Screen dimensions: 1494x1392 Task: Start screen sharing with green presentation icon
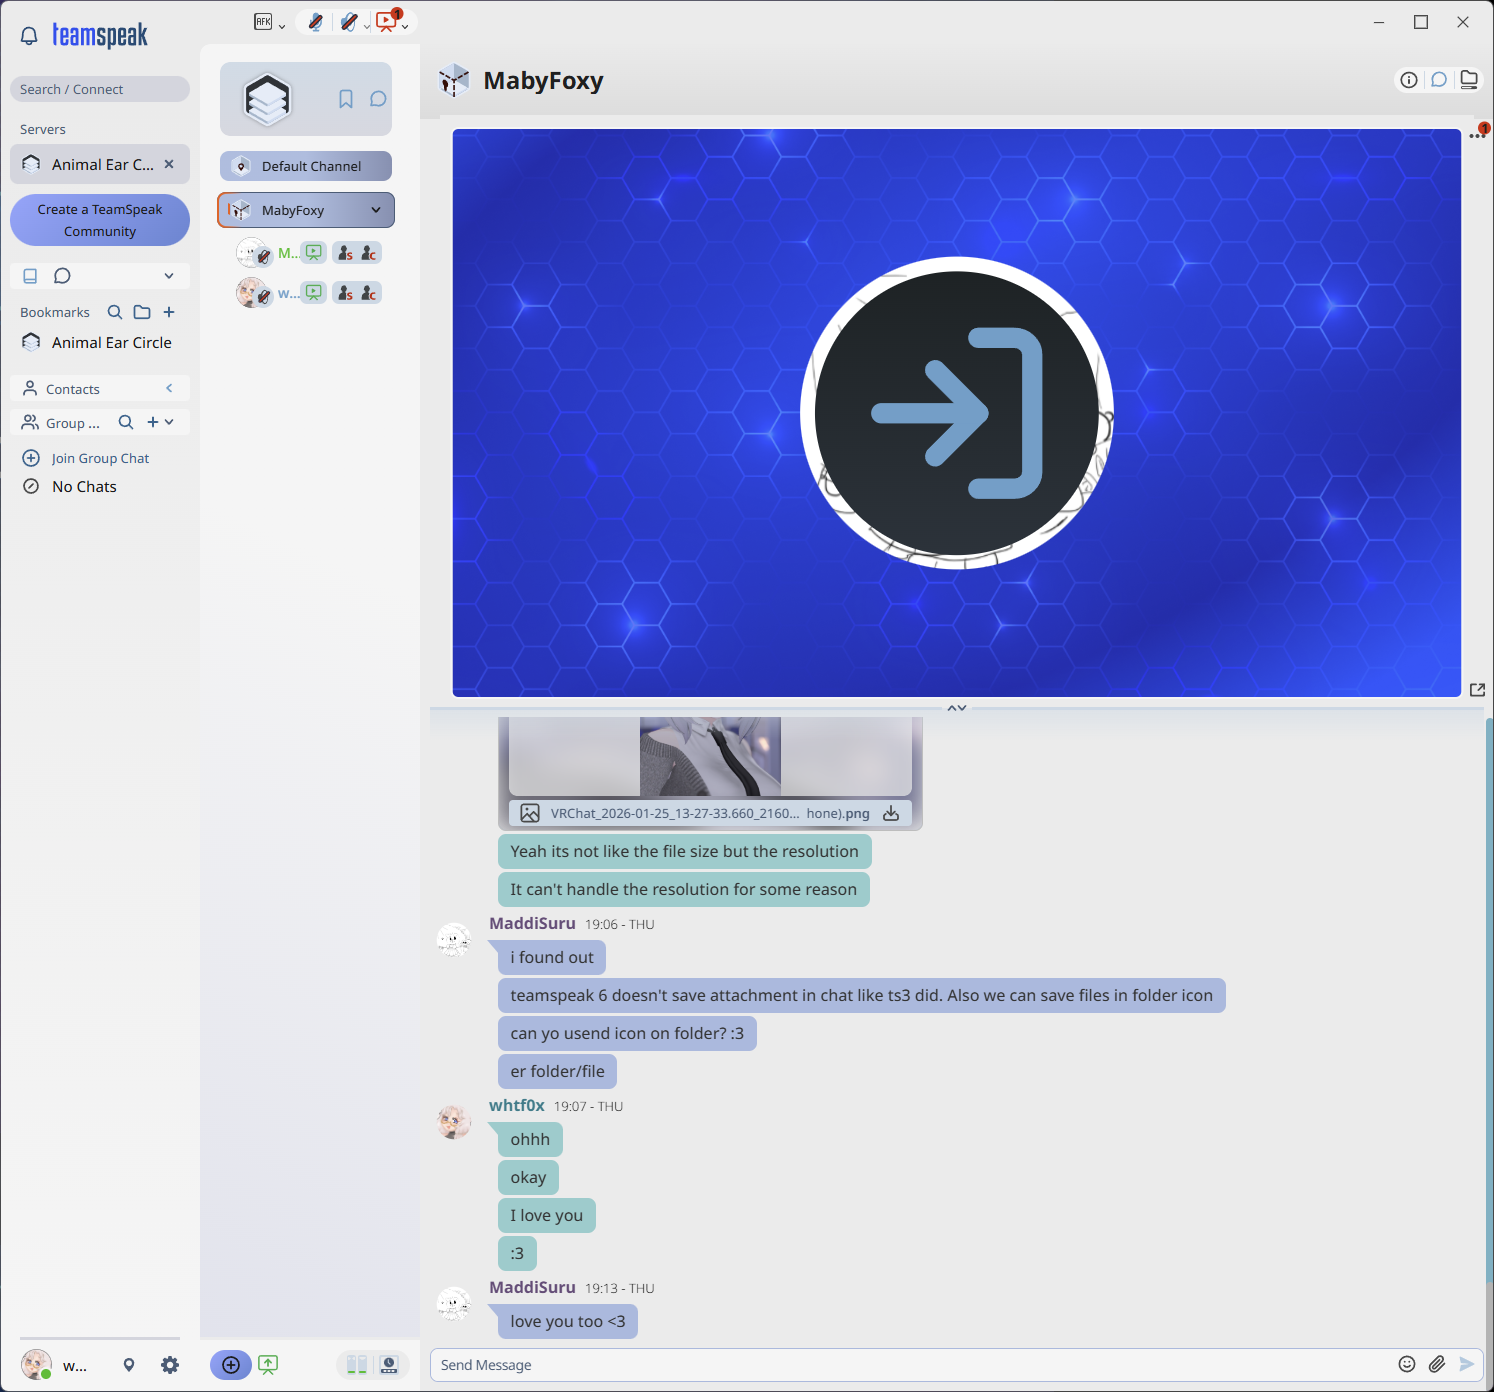(268, 1365)
